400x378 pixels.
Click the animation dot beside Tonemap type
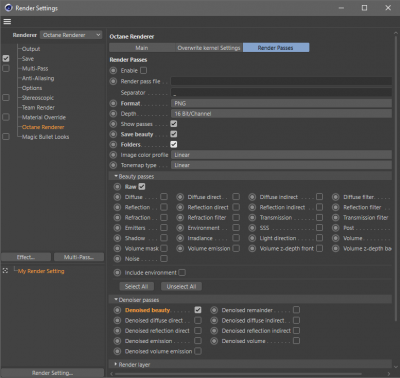(x=113, y=165)
